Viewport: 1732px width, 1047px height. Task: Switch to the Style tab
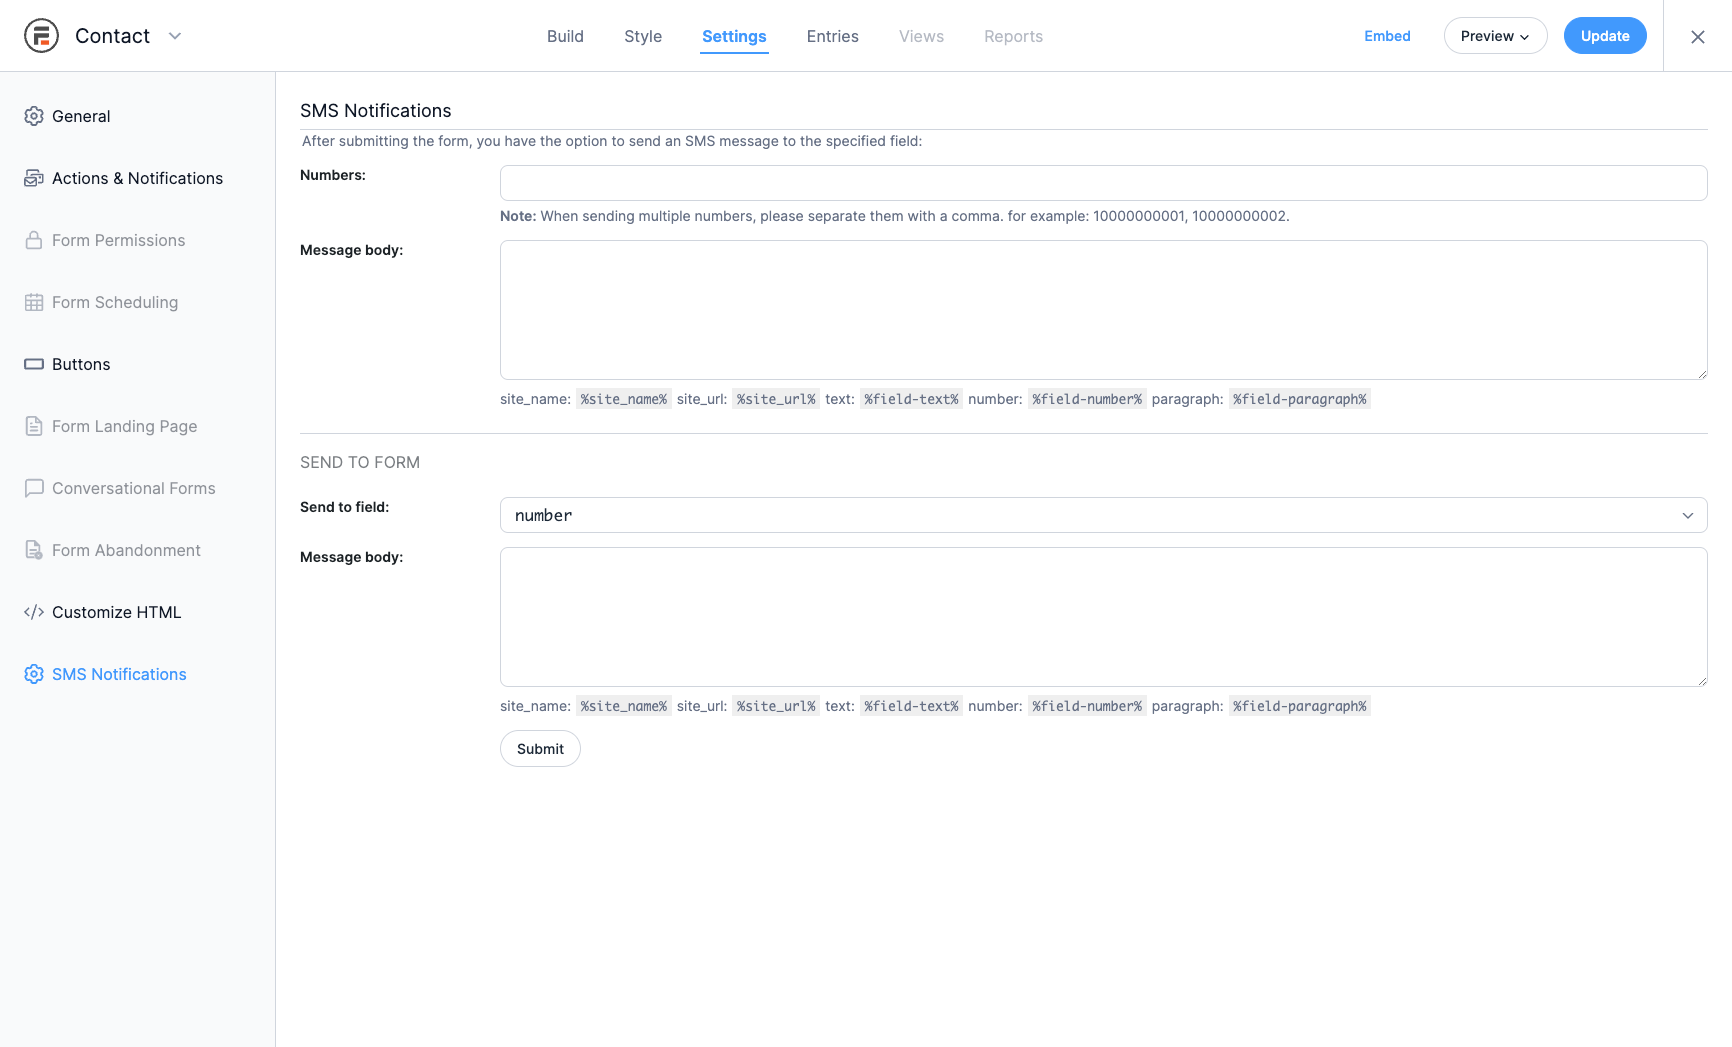pos(643,36)
